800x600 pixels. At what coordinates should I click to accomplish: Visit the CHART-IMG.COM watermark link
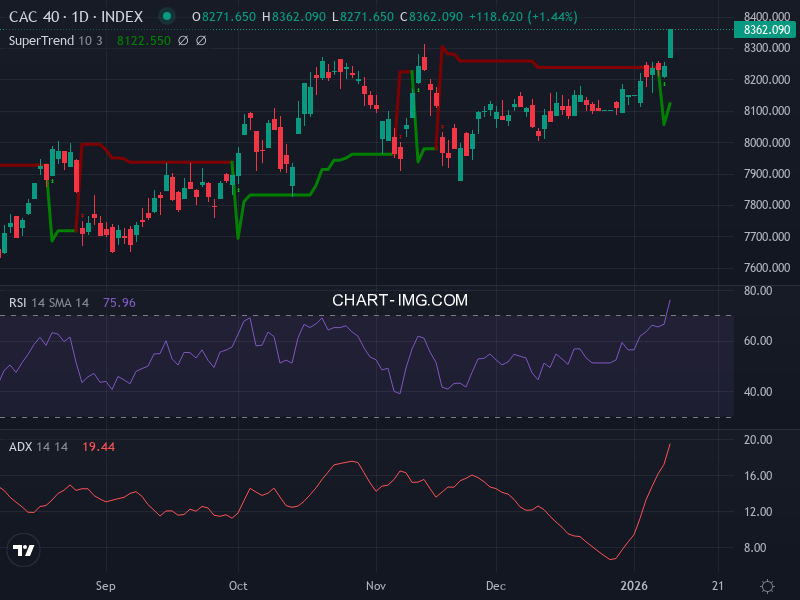click(398, 298)
